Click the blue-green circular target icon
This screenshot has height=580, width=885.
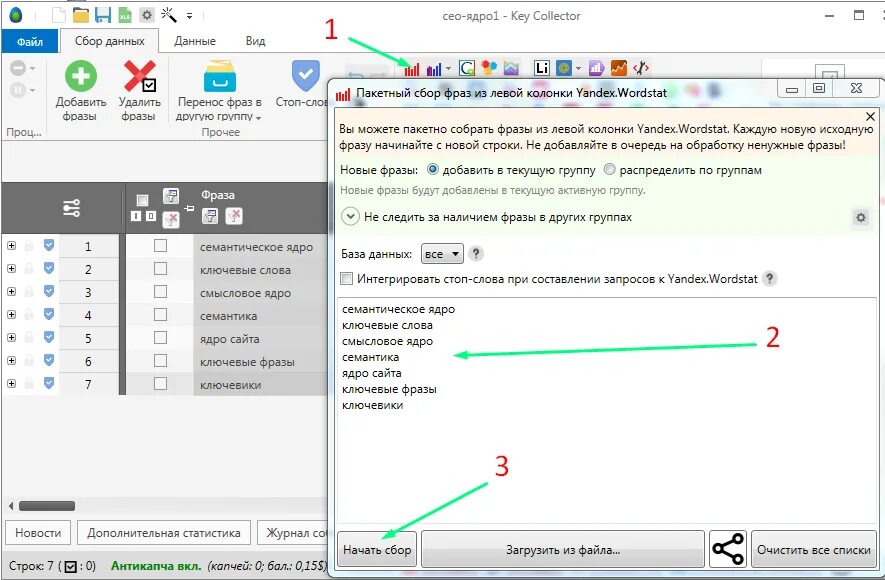tap(563, 68)
